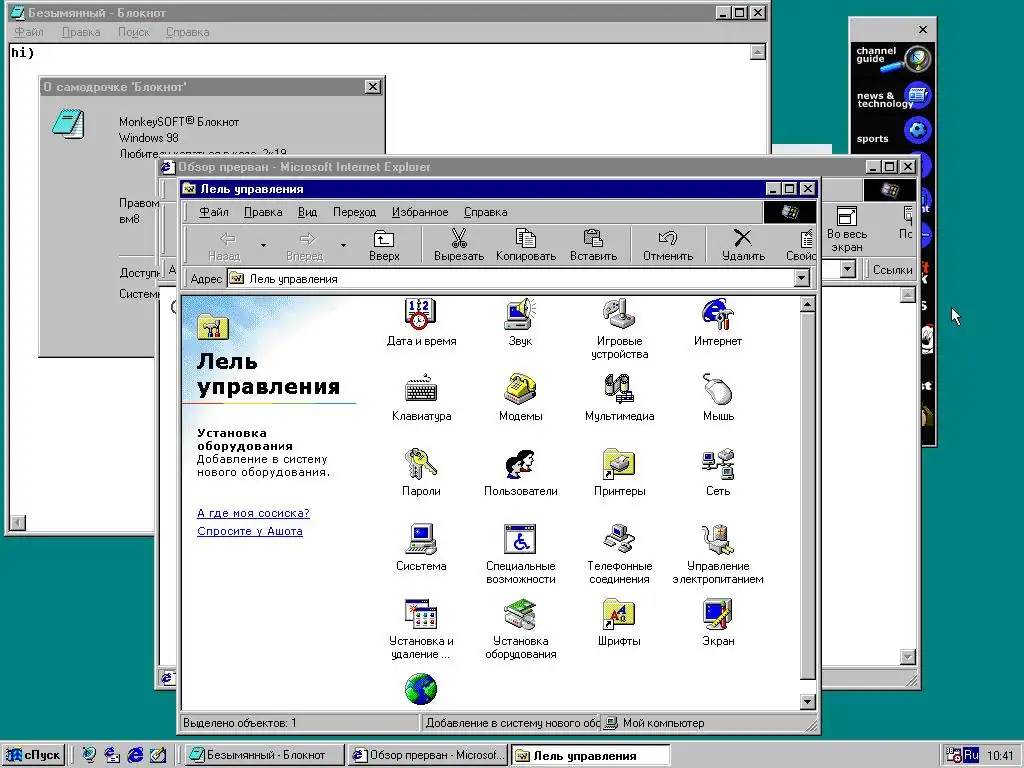Open the Сисьтема computer icon
1024x768 pixels.
(x=421, y=549)
